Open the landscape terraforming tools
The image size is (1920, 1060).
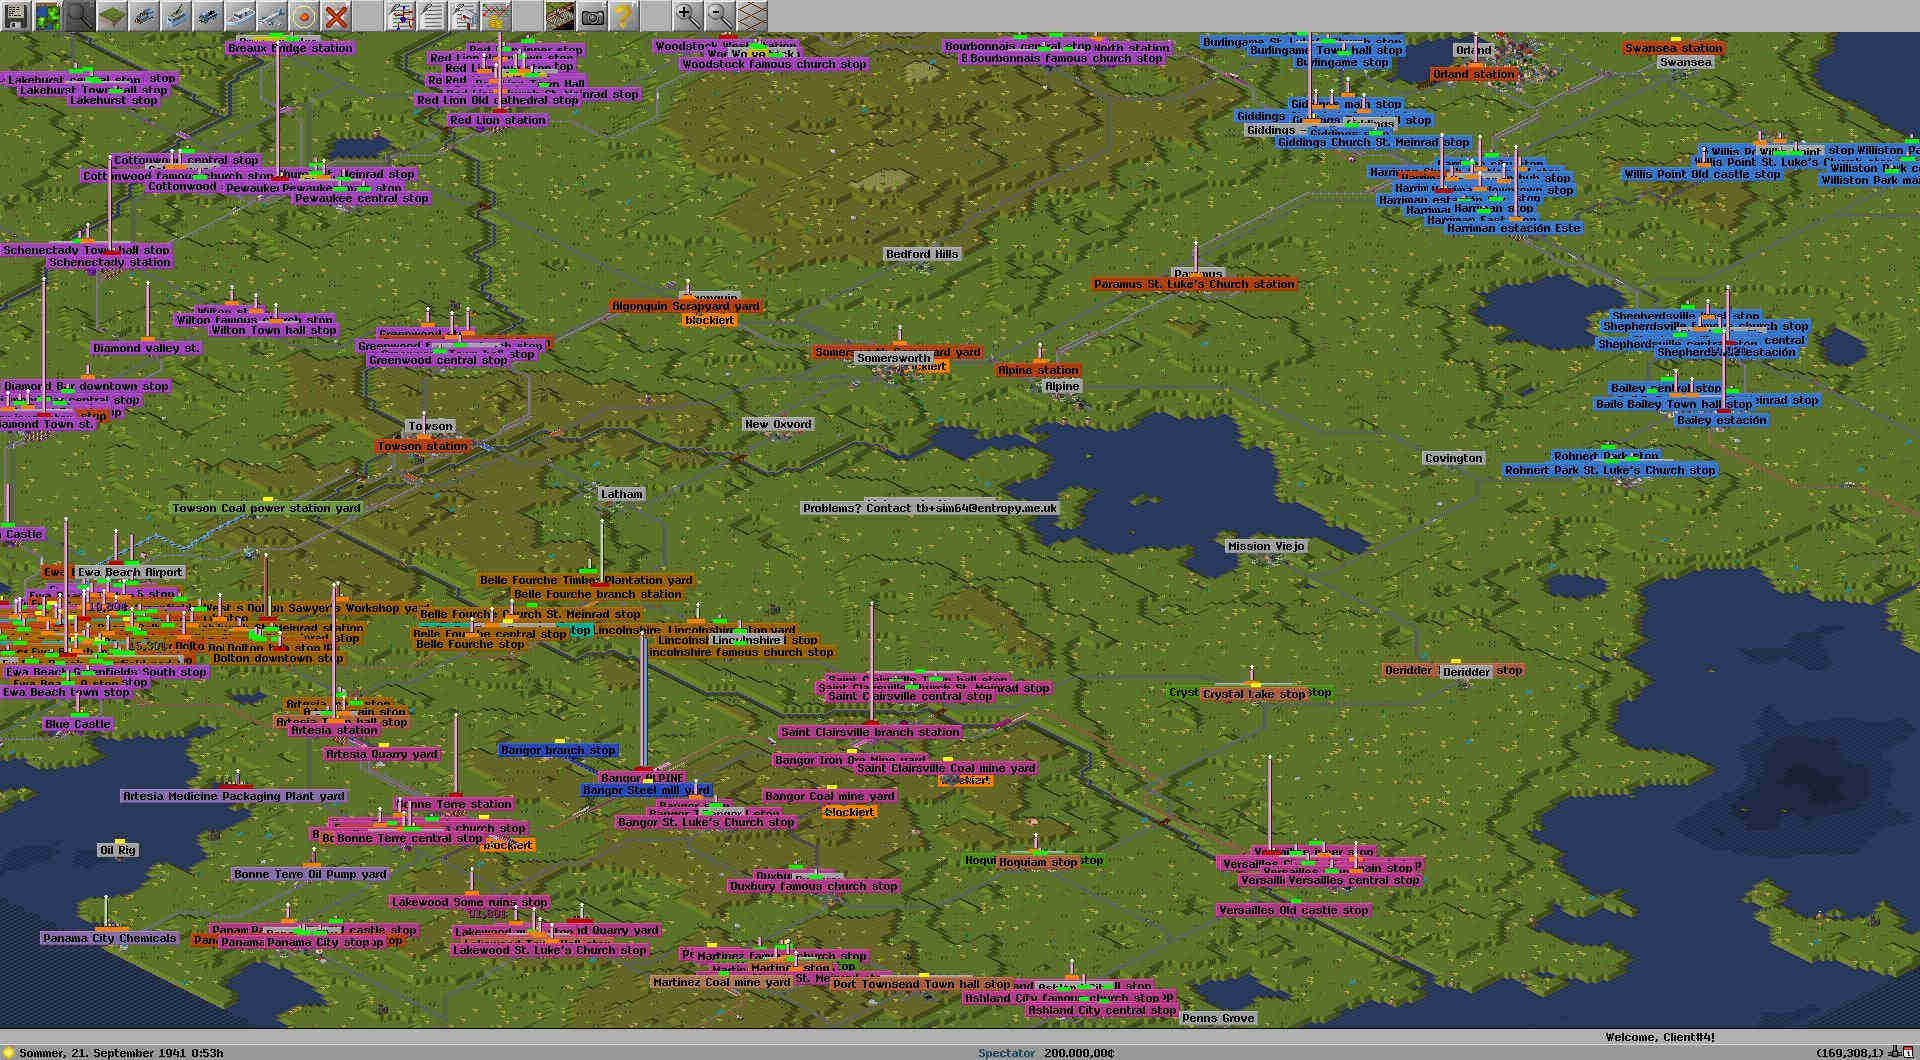[112, 15]
